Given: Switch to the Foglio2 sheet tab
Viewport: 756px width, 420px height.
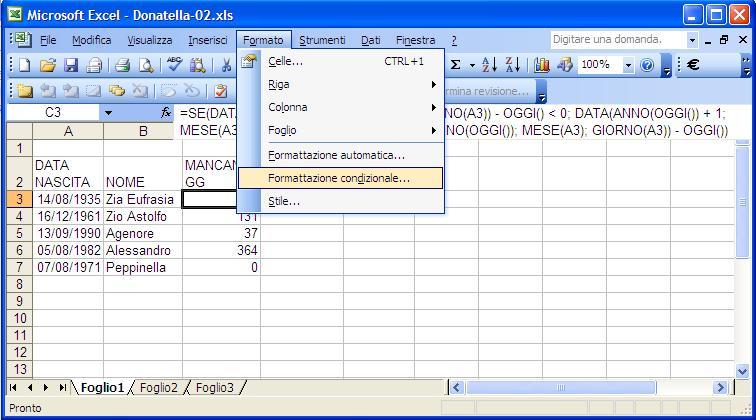Looking at the screenshot, I should click(159, 387).
